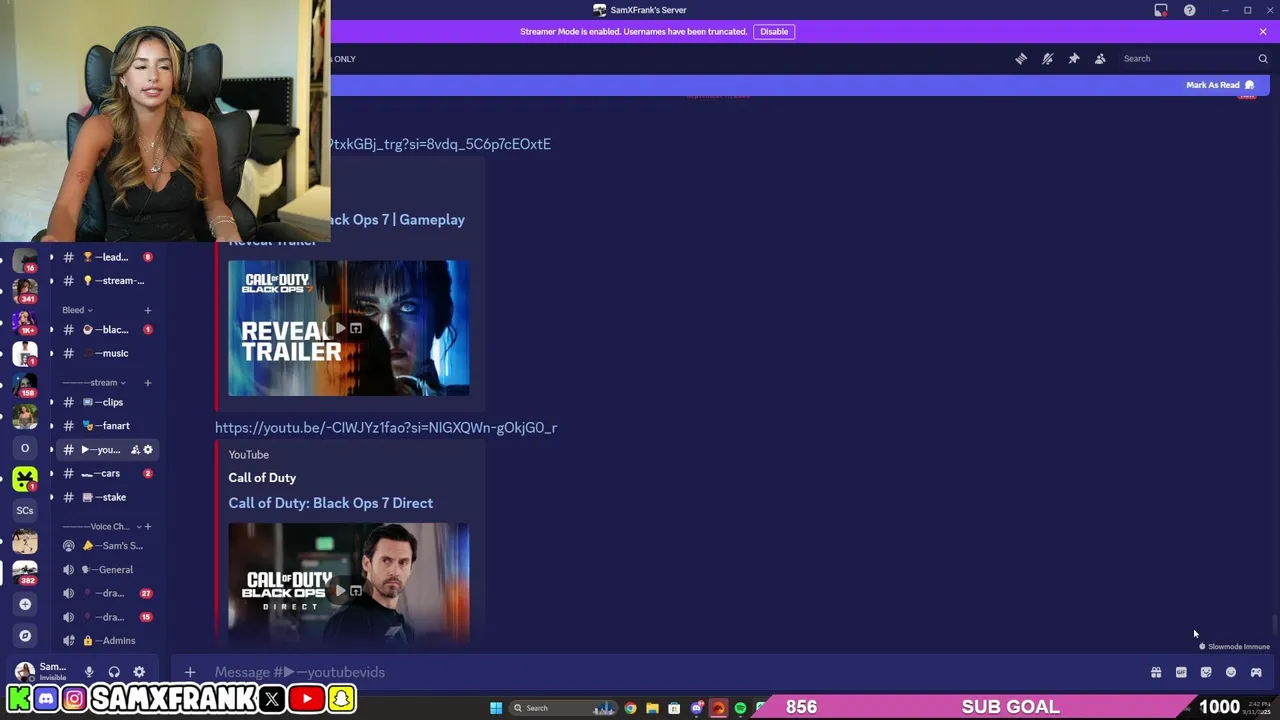Disable Streamer Mode via the banner button
This screenshot has height=720, width=1280.
(774, 31)
